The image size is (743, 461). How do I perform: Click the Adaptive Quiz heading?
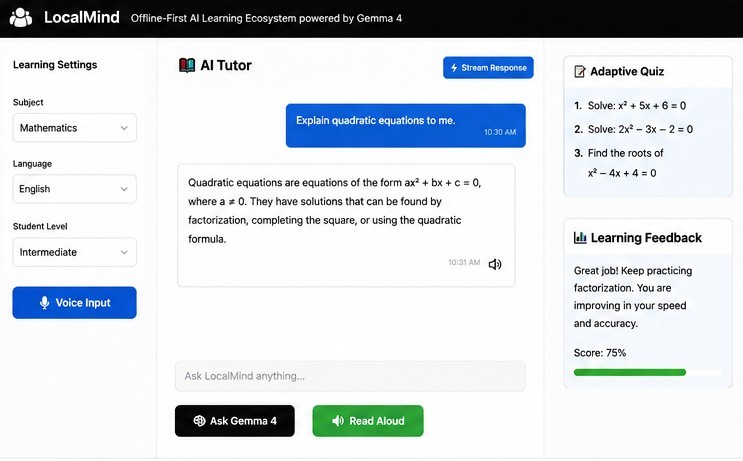coord(627,72)
